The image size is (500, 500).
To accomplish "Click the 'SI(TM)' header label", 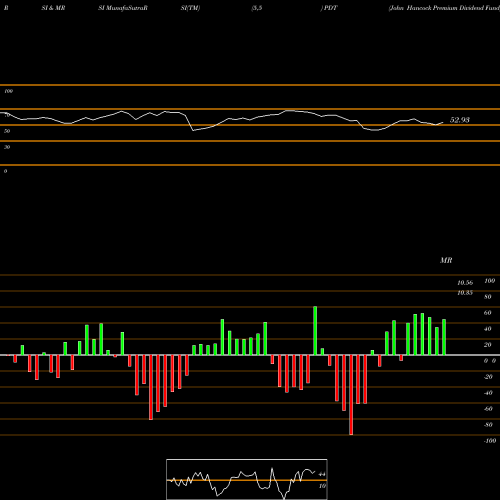I will [190, 8].
